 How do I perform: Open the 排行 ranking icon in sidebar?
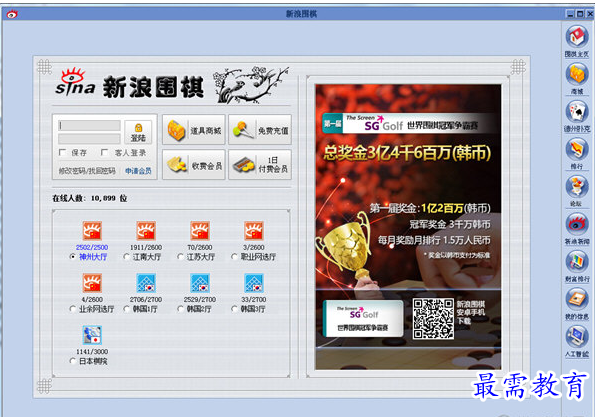(577, 148)
